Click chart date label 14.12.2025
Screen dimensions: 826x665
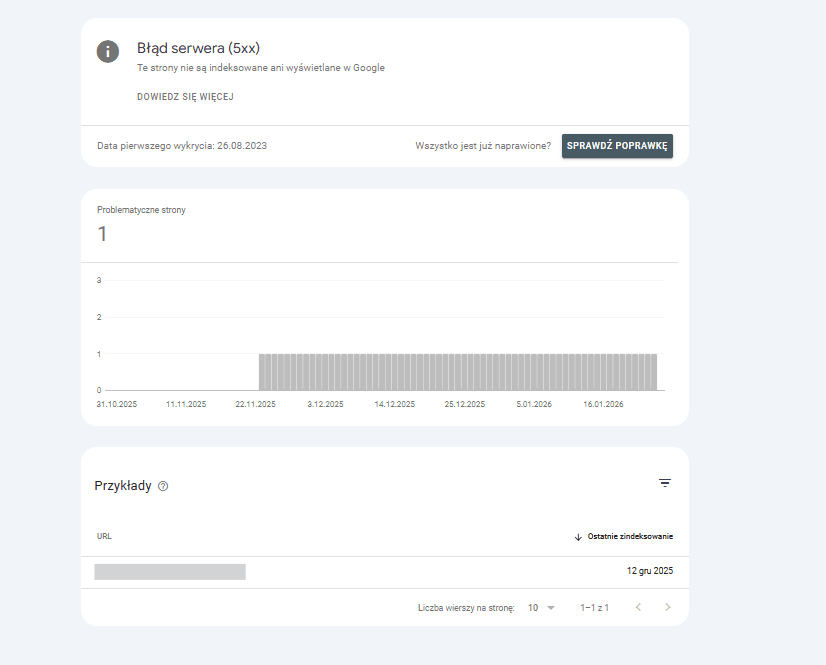[x=395, y=404]
